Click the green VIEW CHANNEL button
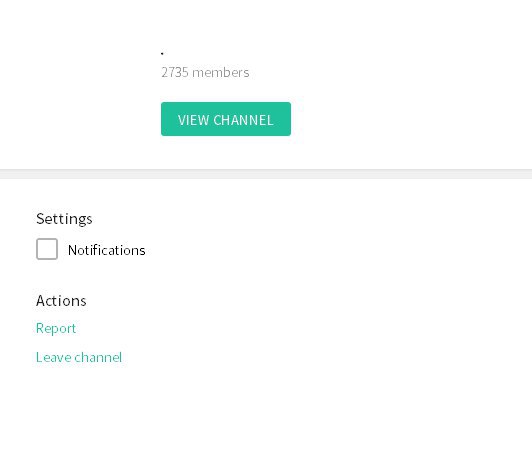Image resolution: width=532 pixels, height=455 pixels. (x=226, y=119)
